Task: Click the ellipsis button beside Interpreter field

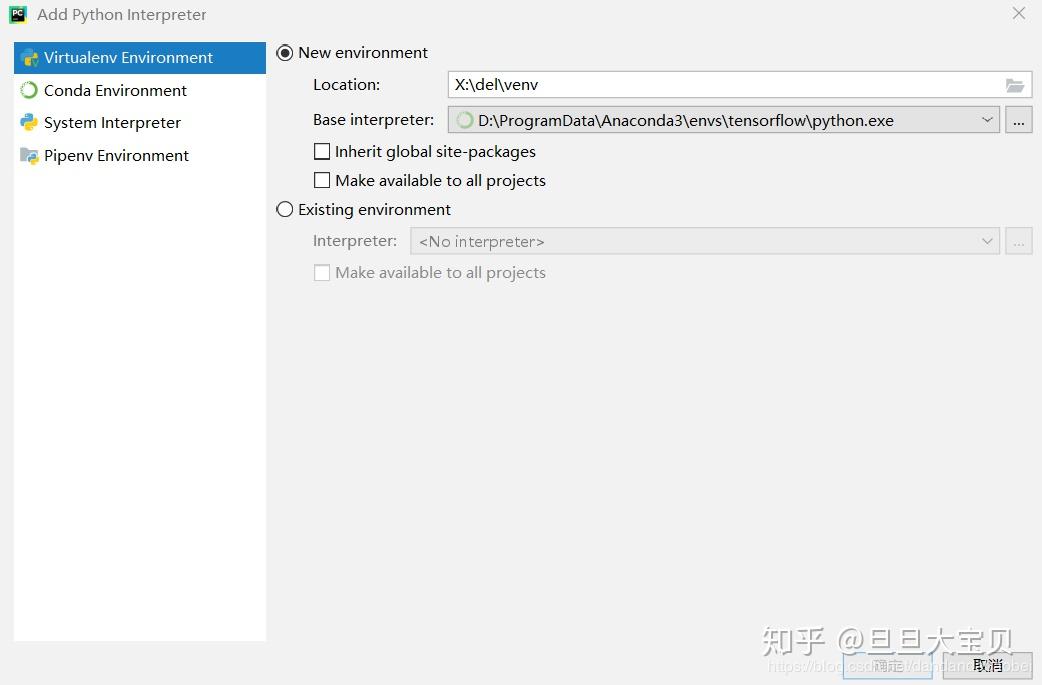Action: tap(1018, 240)
